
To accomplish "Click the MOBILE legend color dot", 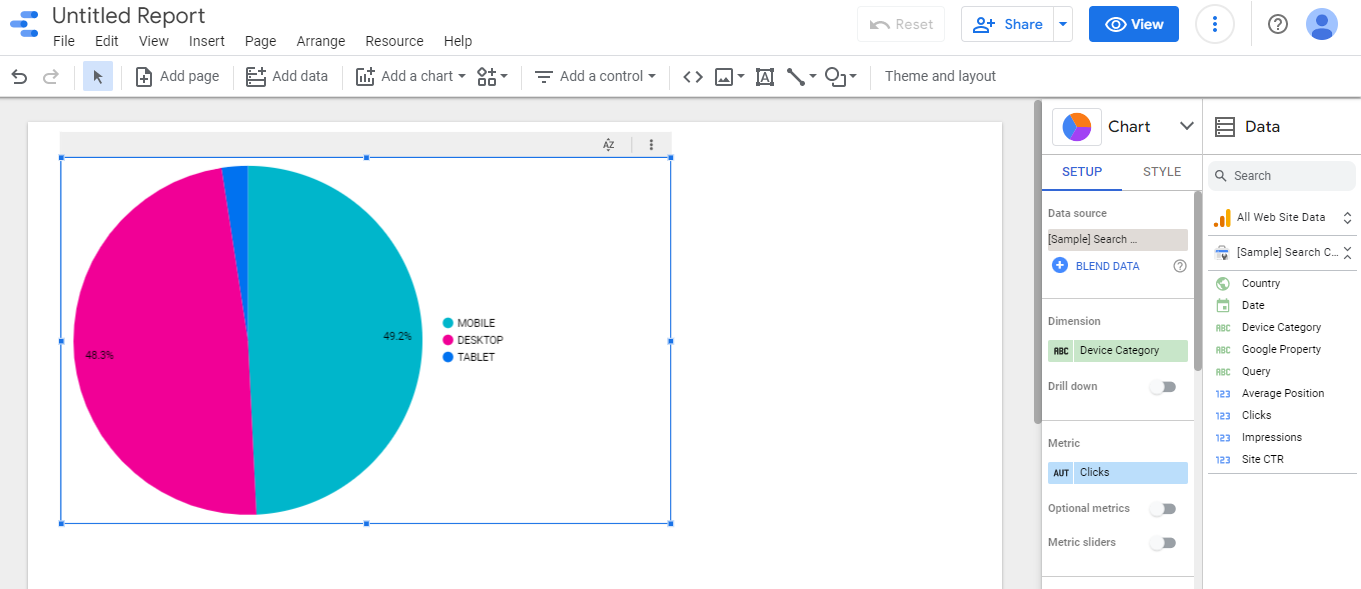I will coord(448,323).
